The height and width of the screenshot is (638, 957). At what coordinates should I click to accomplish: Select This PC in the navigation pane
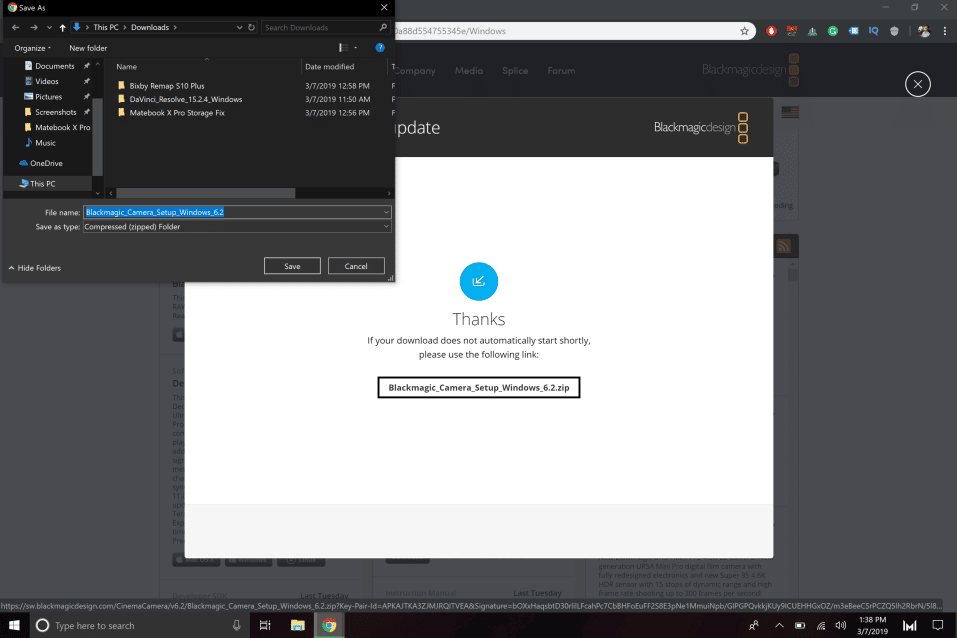(x=42, y=183)
